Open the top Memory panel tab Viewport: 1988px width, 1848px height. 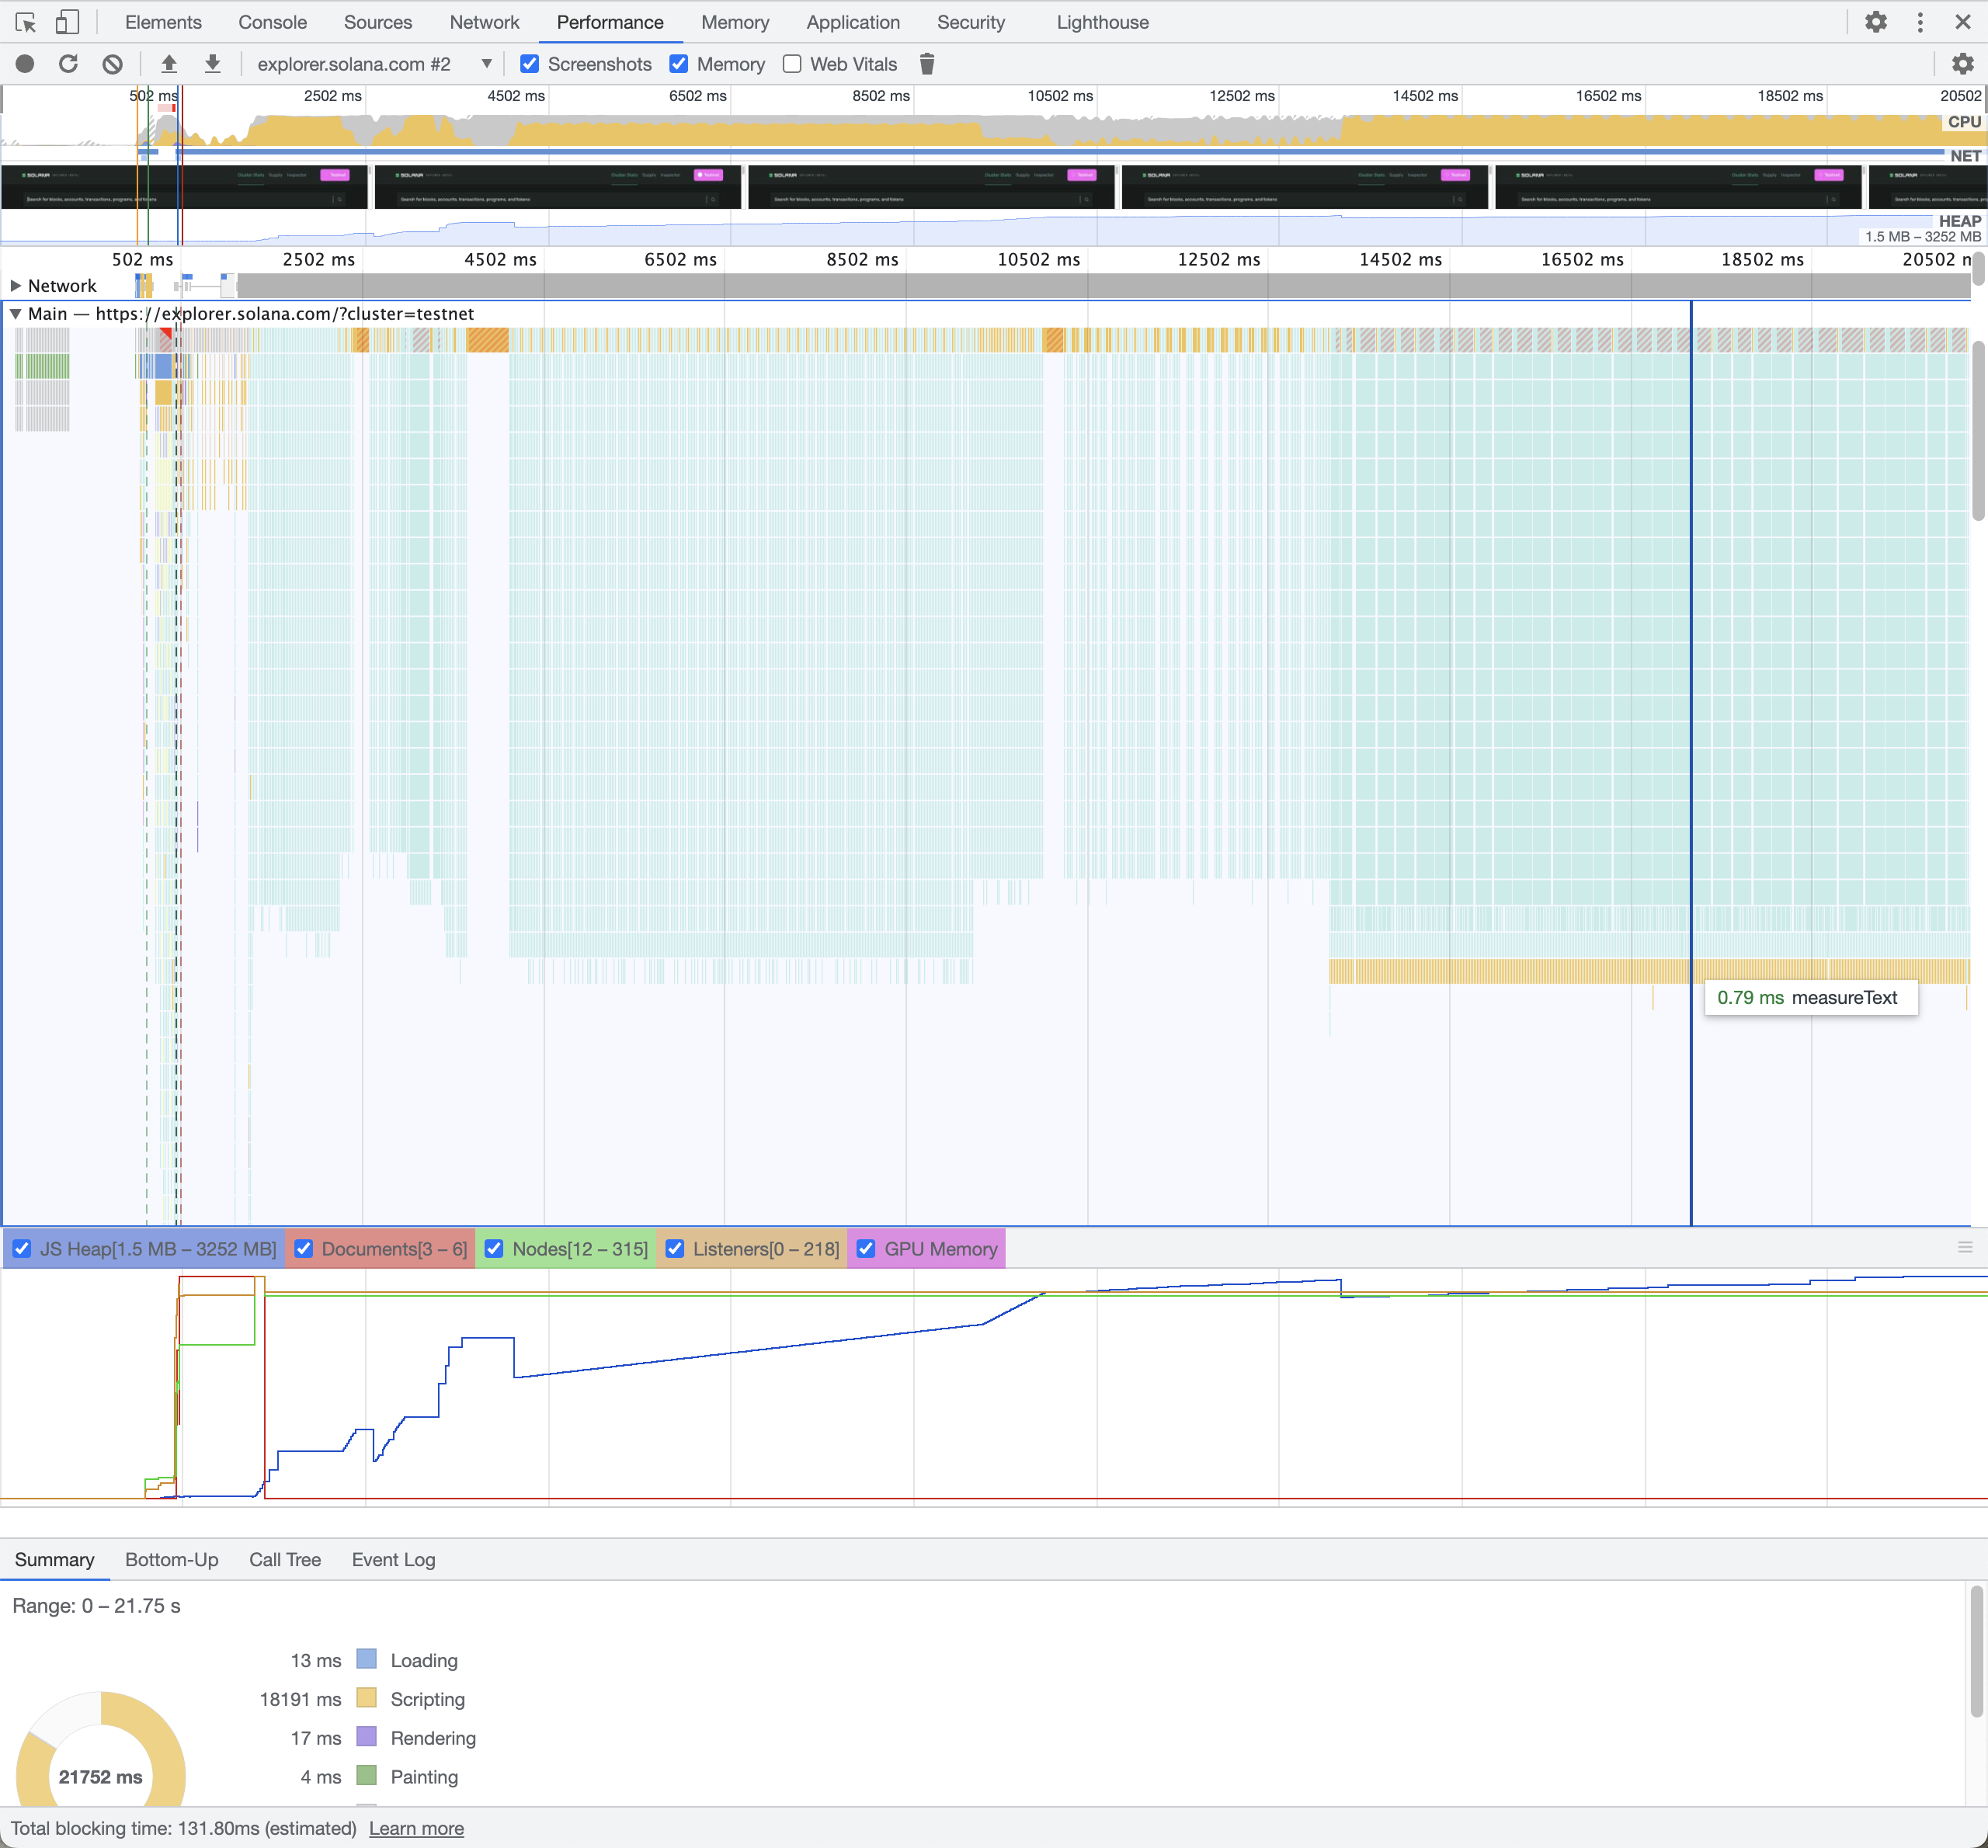(735, 22)
